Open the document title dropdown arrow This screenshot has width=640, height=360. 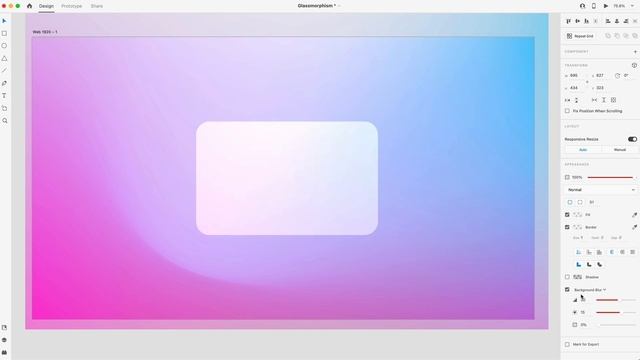click(339, 6)
